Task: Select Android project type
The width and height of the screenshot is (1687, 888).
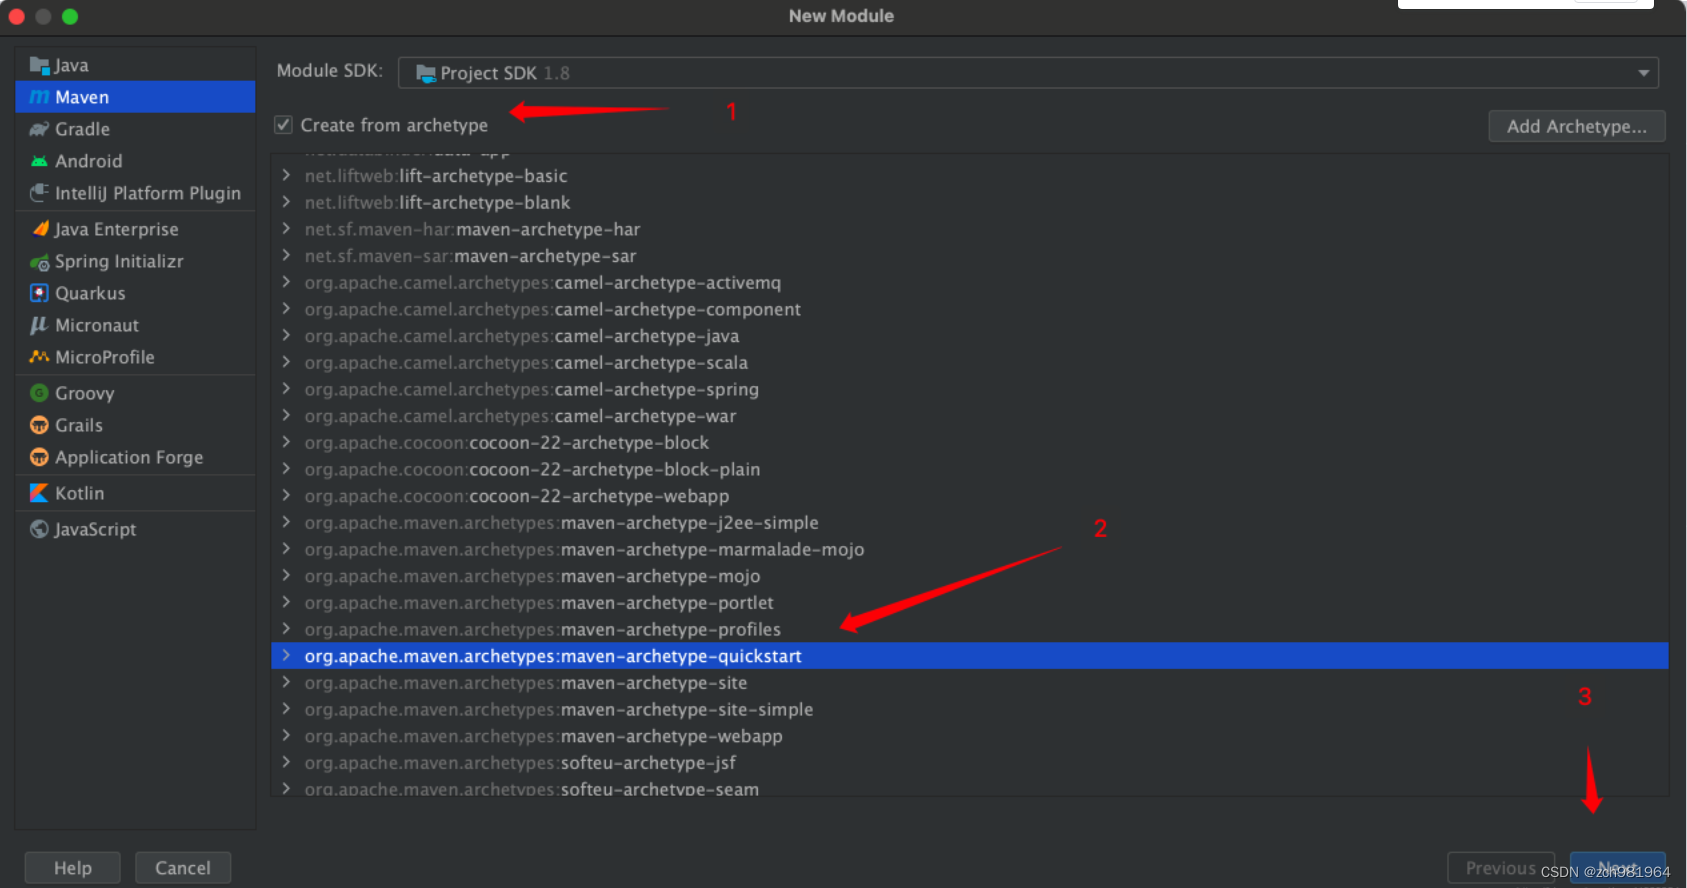Action: (135, 161)
